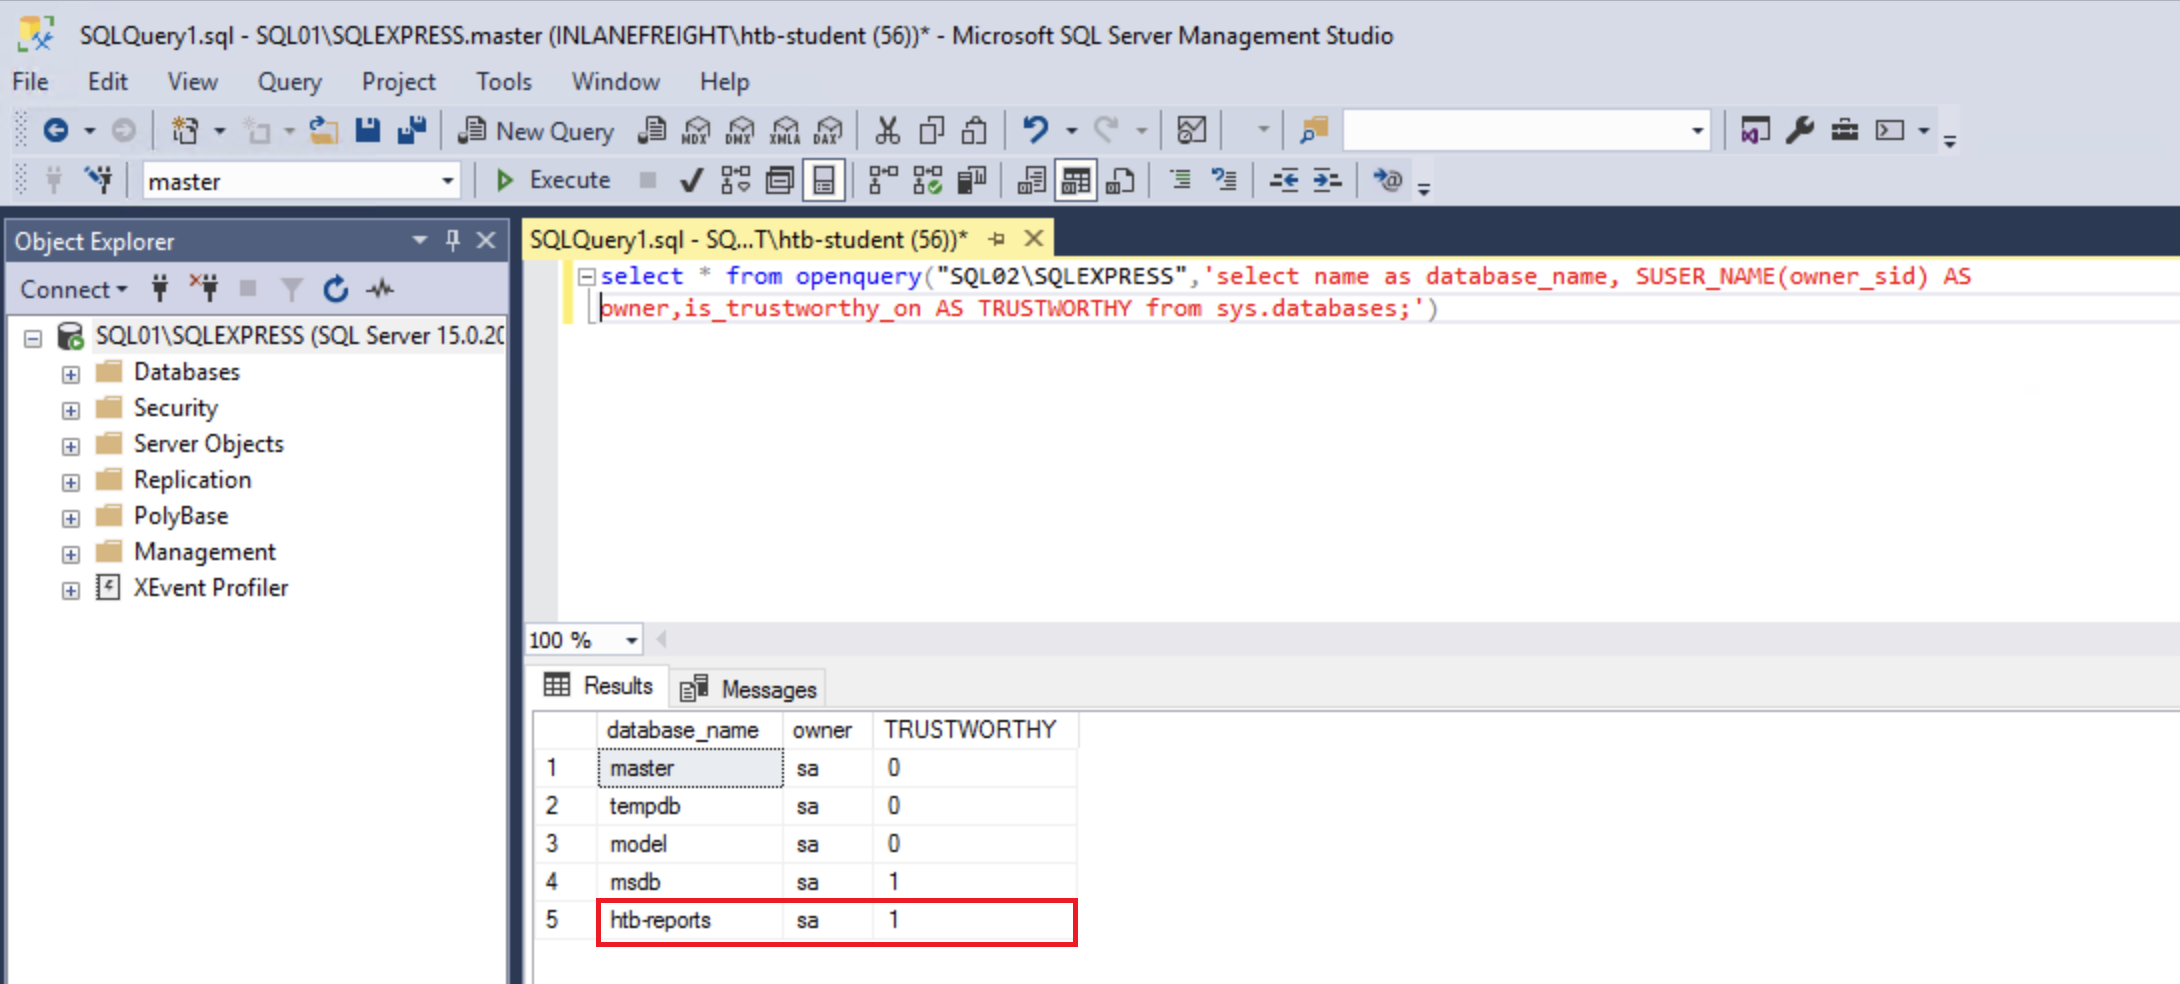Expand the Databases tree node
2180x984 pixels.
coord(71,374)
